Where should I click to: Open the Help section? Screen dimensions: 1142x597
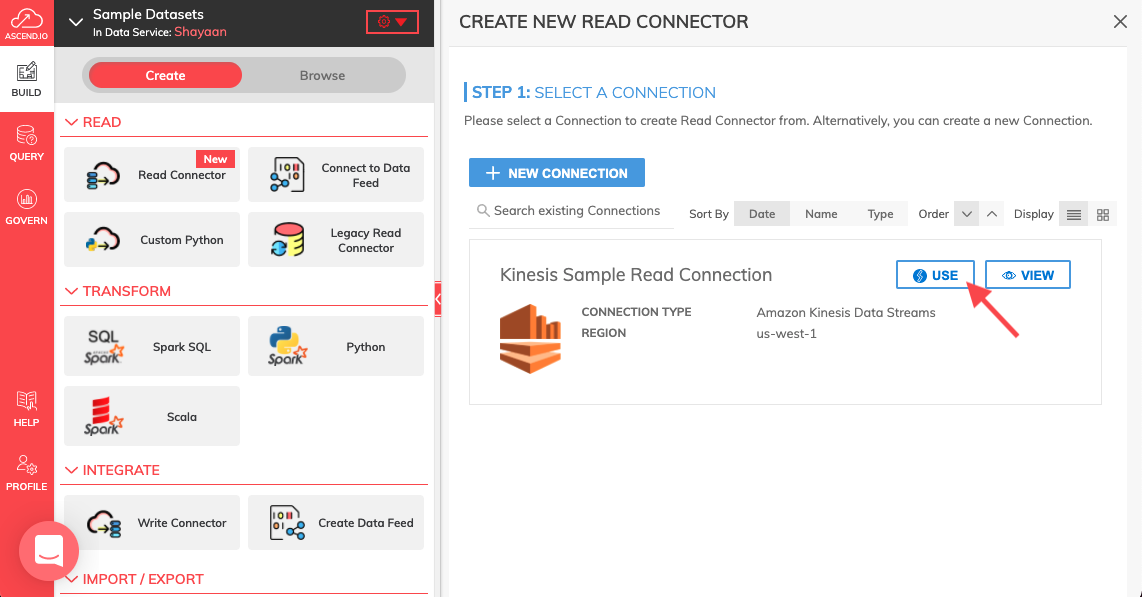point(27,408)
